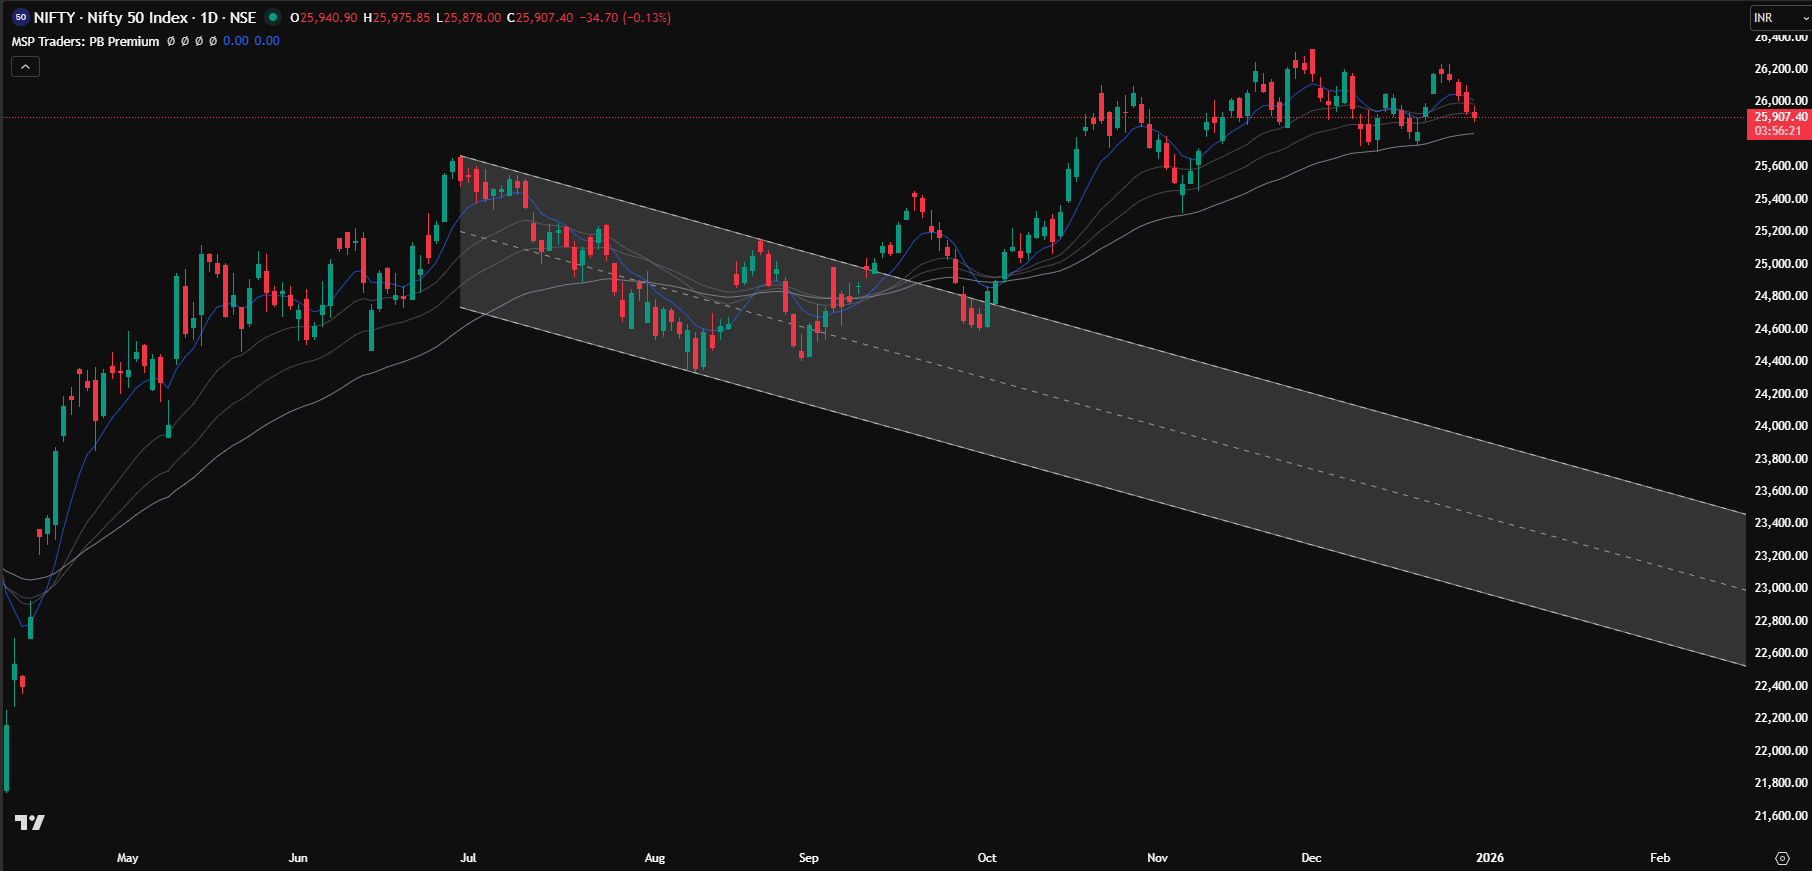The width and height of the screenshot is (1812, 871).
Task: Click the green market status indicator dot
Action: 272,17
